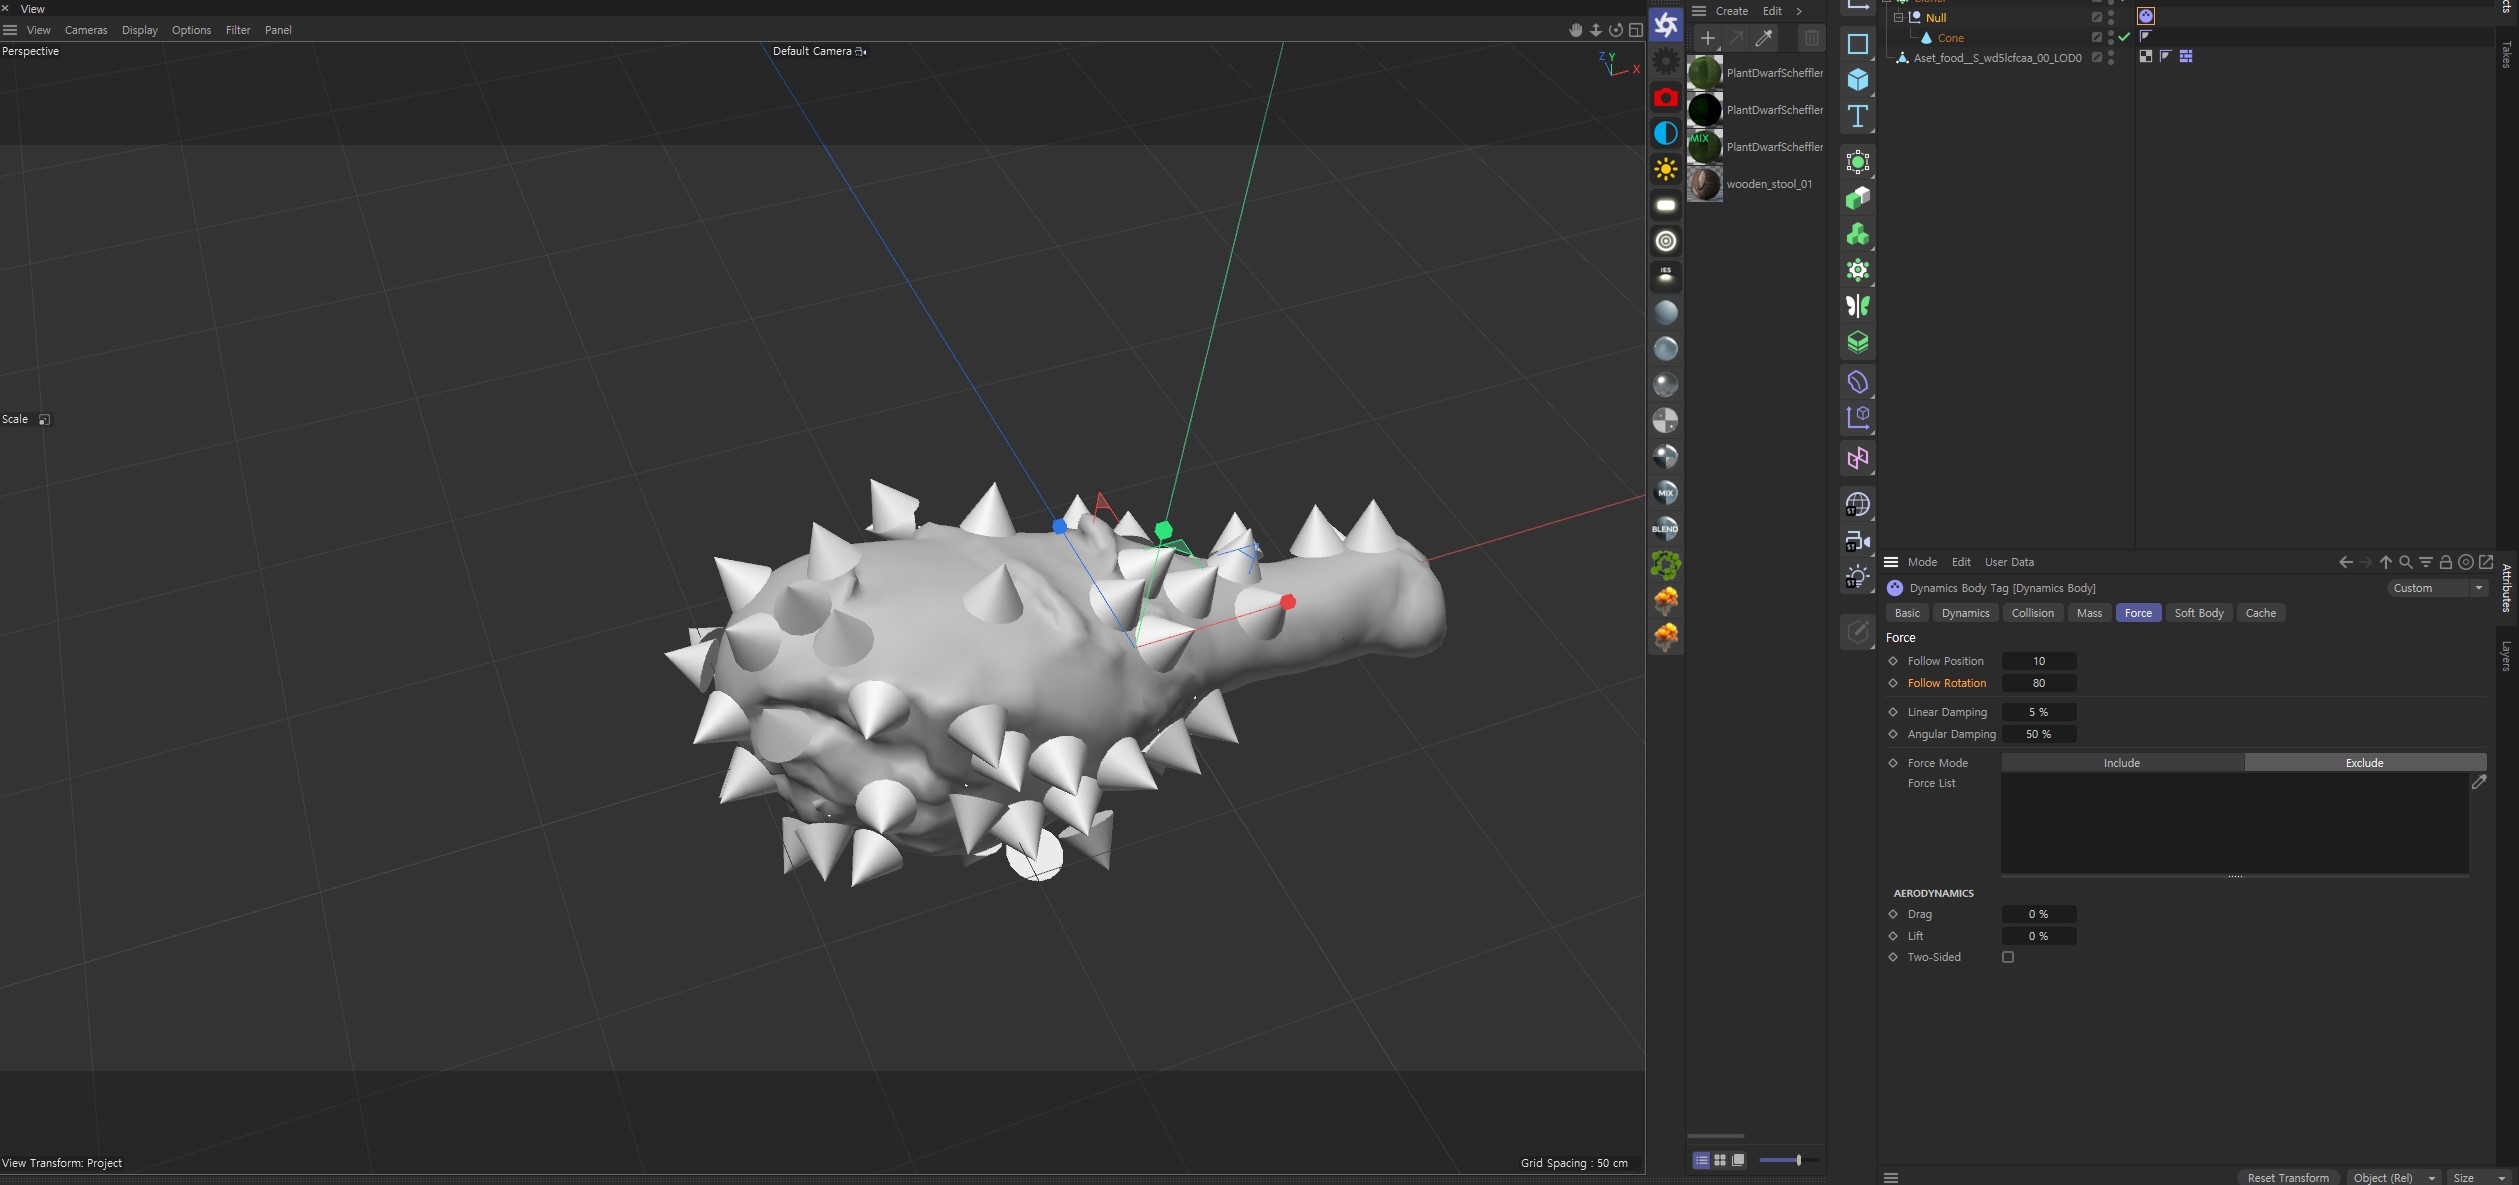Image resolution: width=2519 pixels, height=1185 pixels.
Task: Select the IES light icon
Action: [1665, 276]
